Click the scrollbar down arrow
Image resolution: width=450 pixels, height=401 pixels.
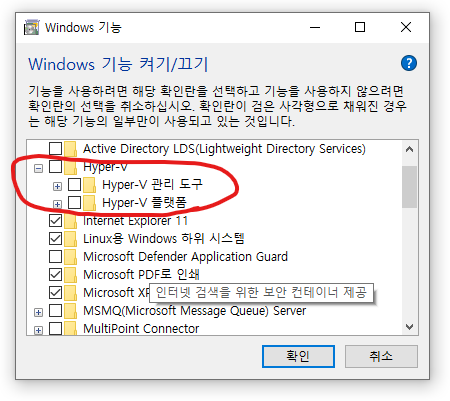pos(409,327)
